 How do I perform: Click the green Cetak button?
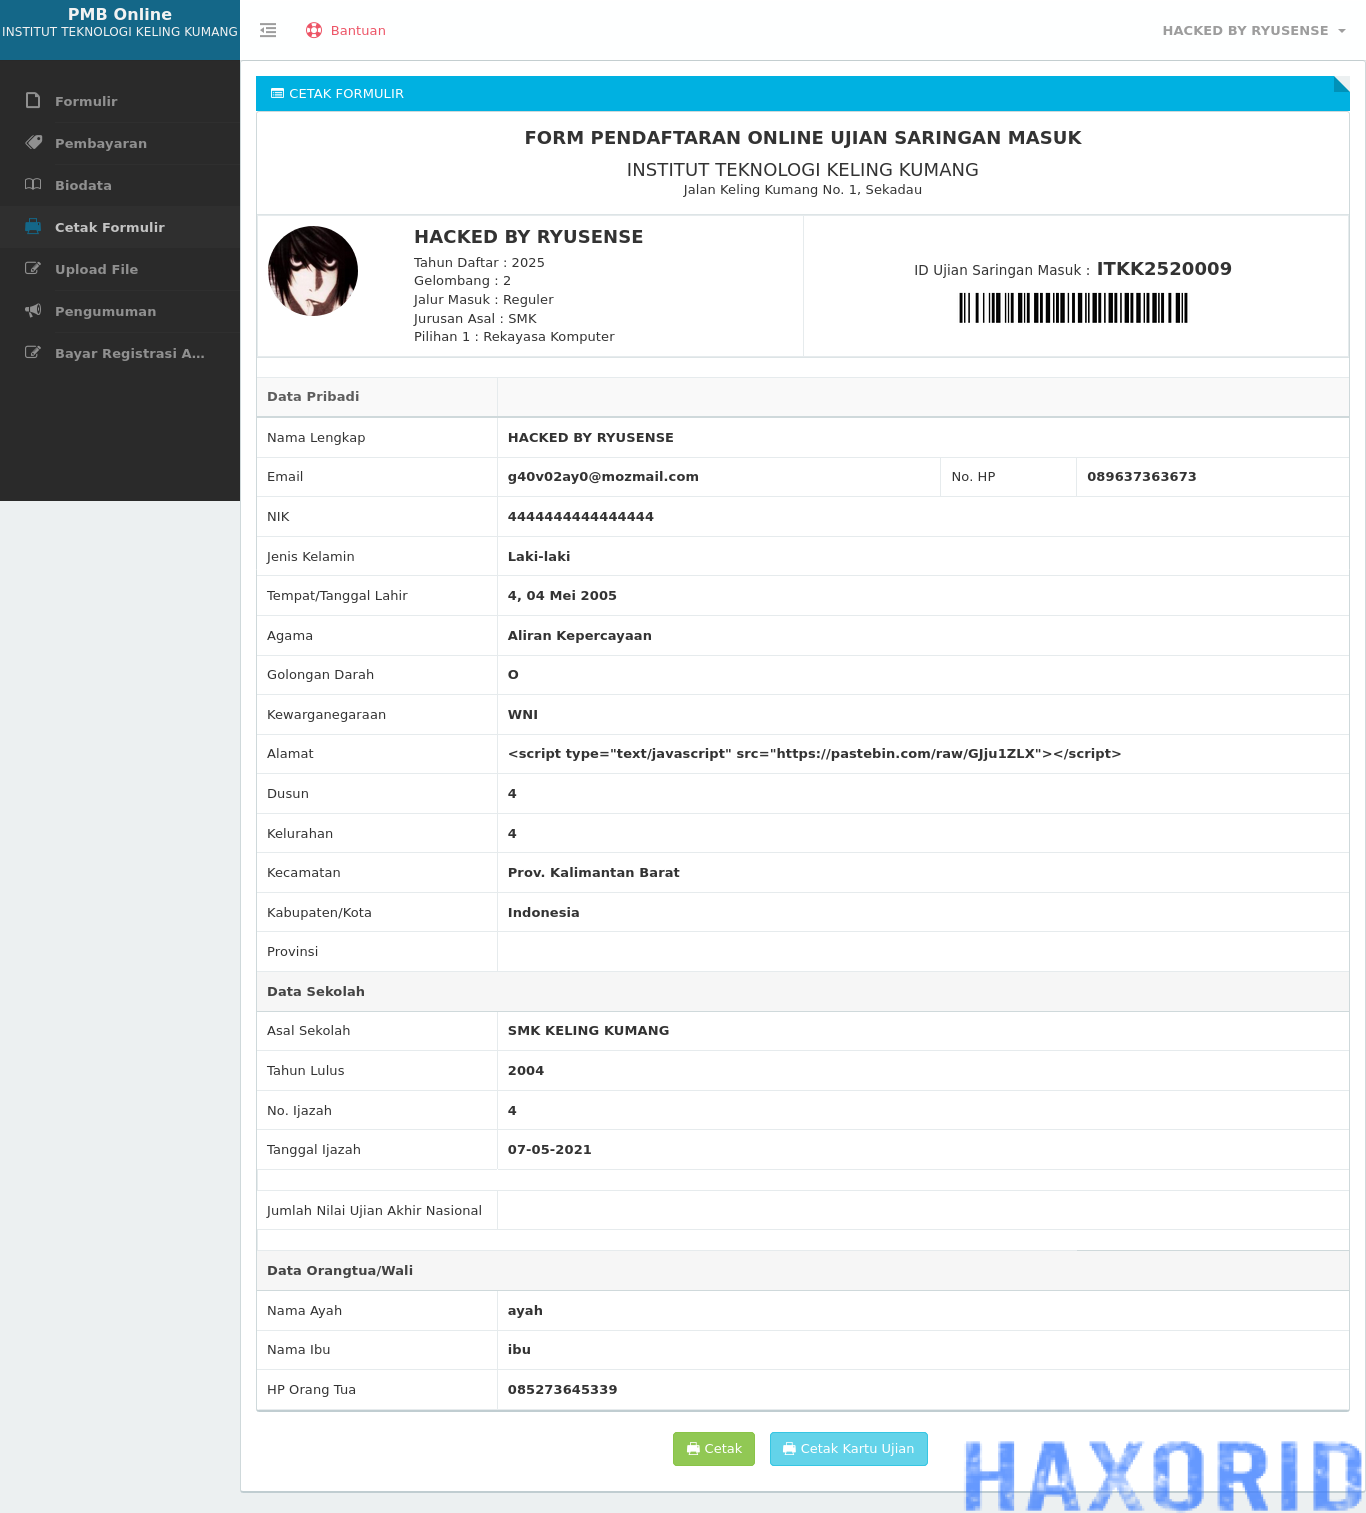coord(714,1449)
